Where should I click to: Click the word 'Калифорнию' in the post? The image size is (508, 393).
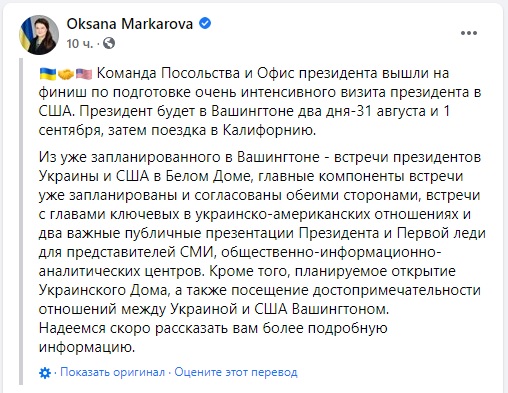(269, 130)
